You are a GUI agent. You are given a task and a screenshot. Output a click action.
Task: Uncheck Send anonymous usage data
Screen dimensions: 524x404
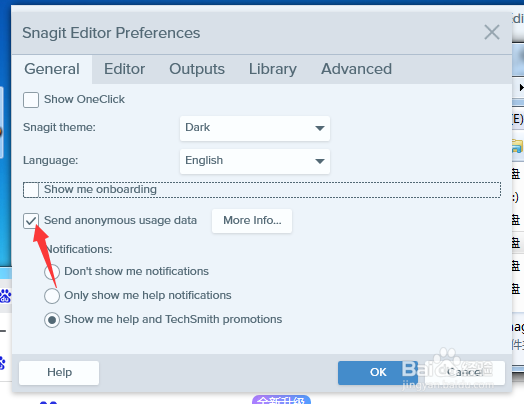coord(31,221)
